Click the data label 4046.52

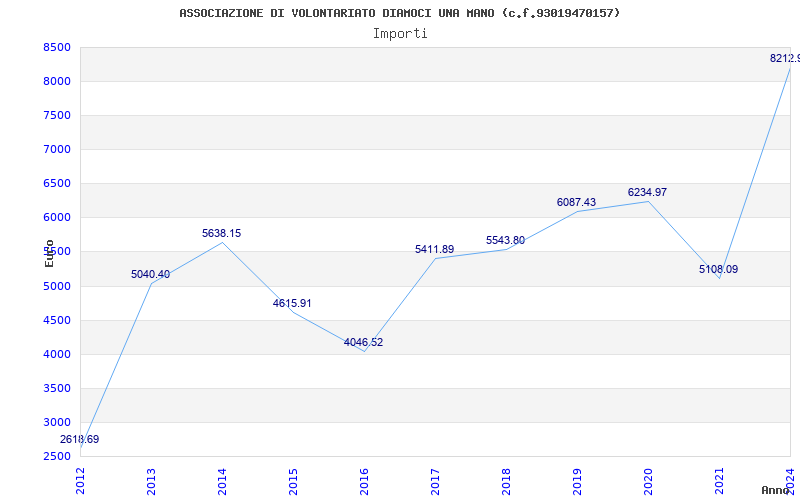click(363, 342)
